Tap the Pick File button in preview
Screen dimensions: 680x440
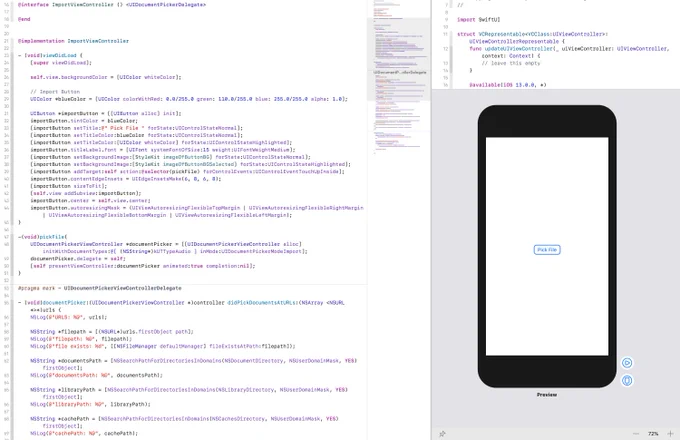[547, 250]
